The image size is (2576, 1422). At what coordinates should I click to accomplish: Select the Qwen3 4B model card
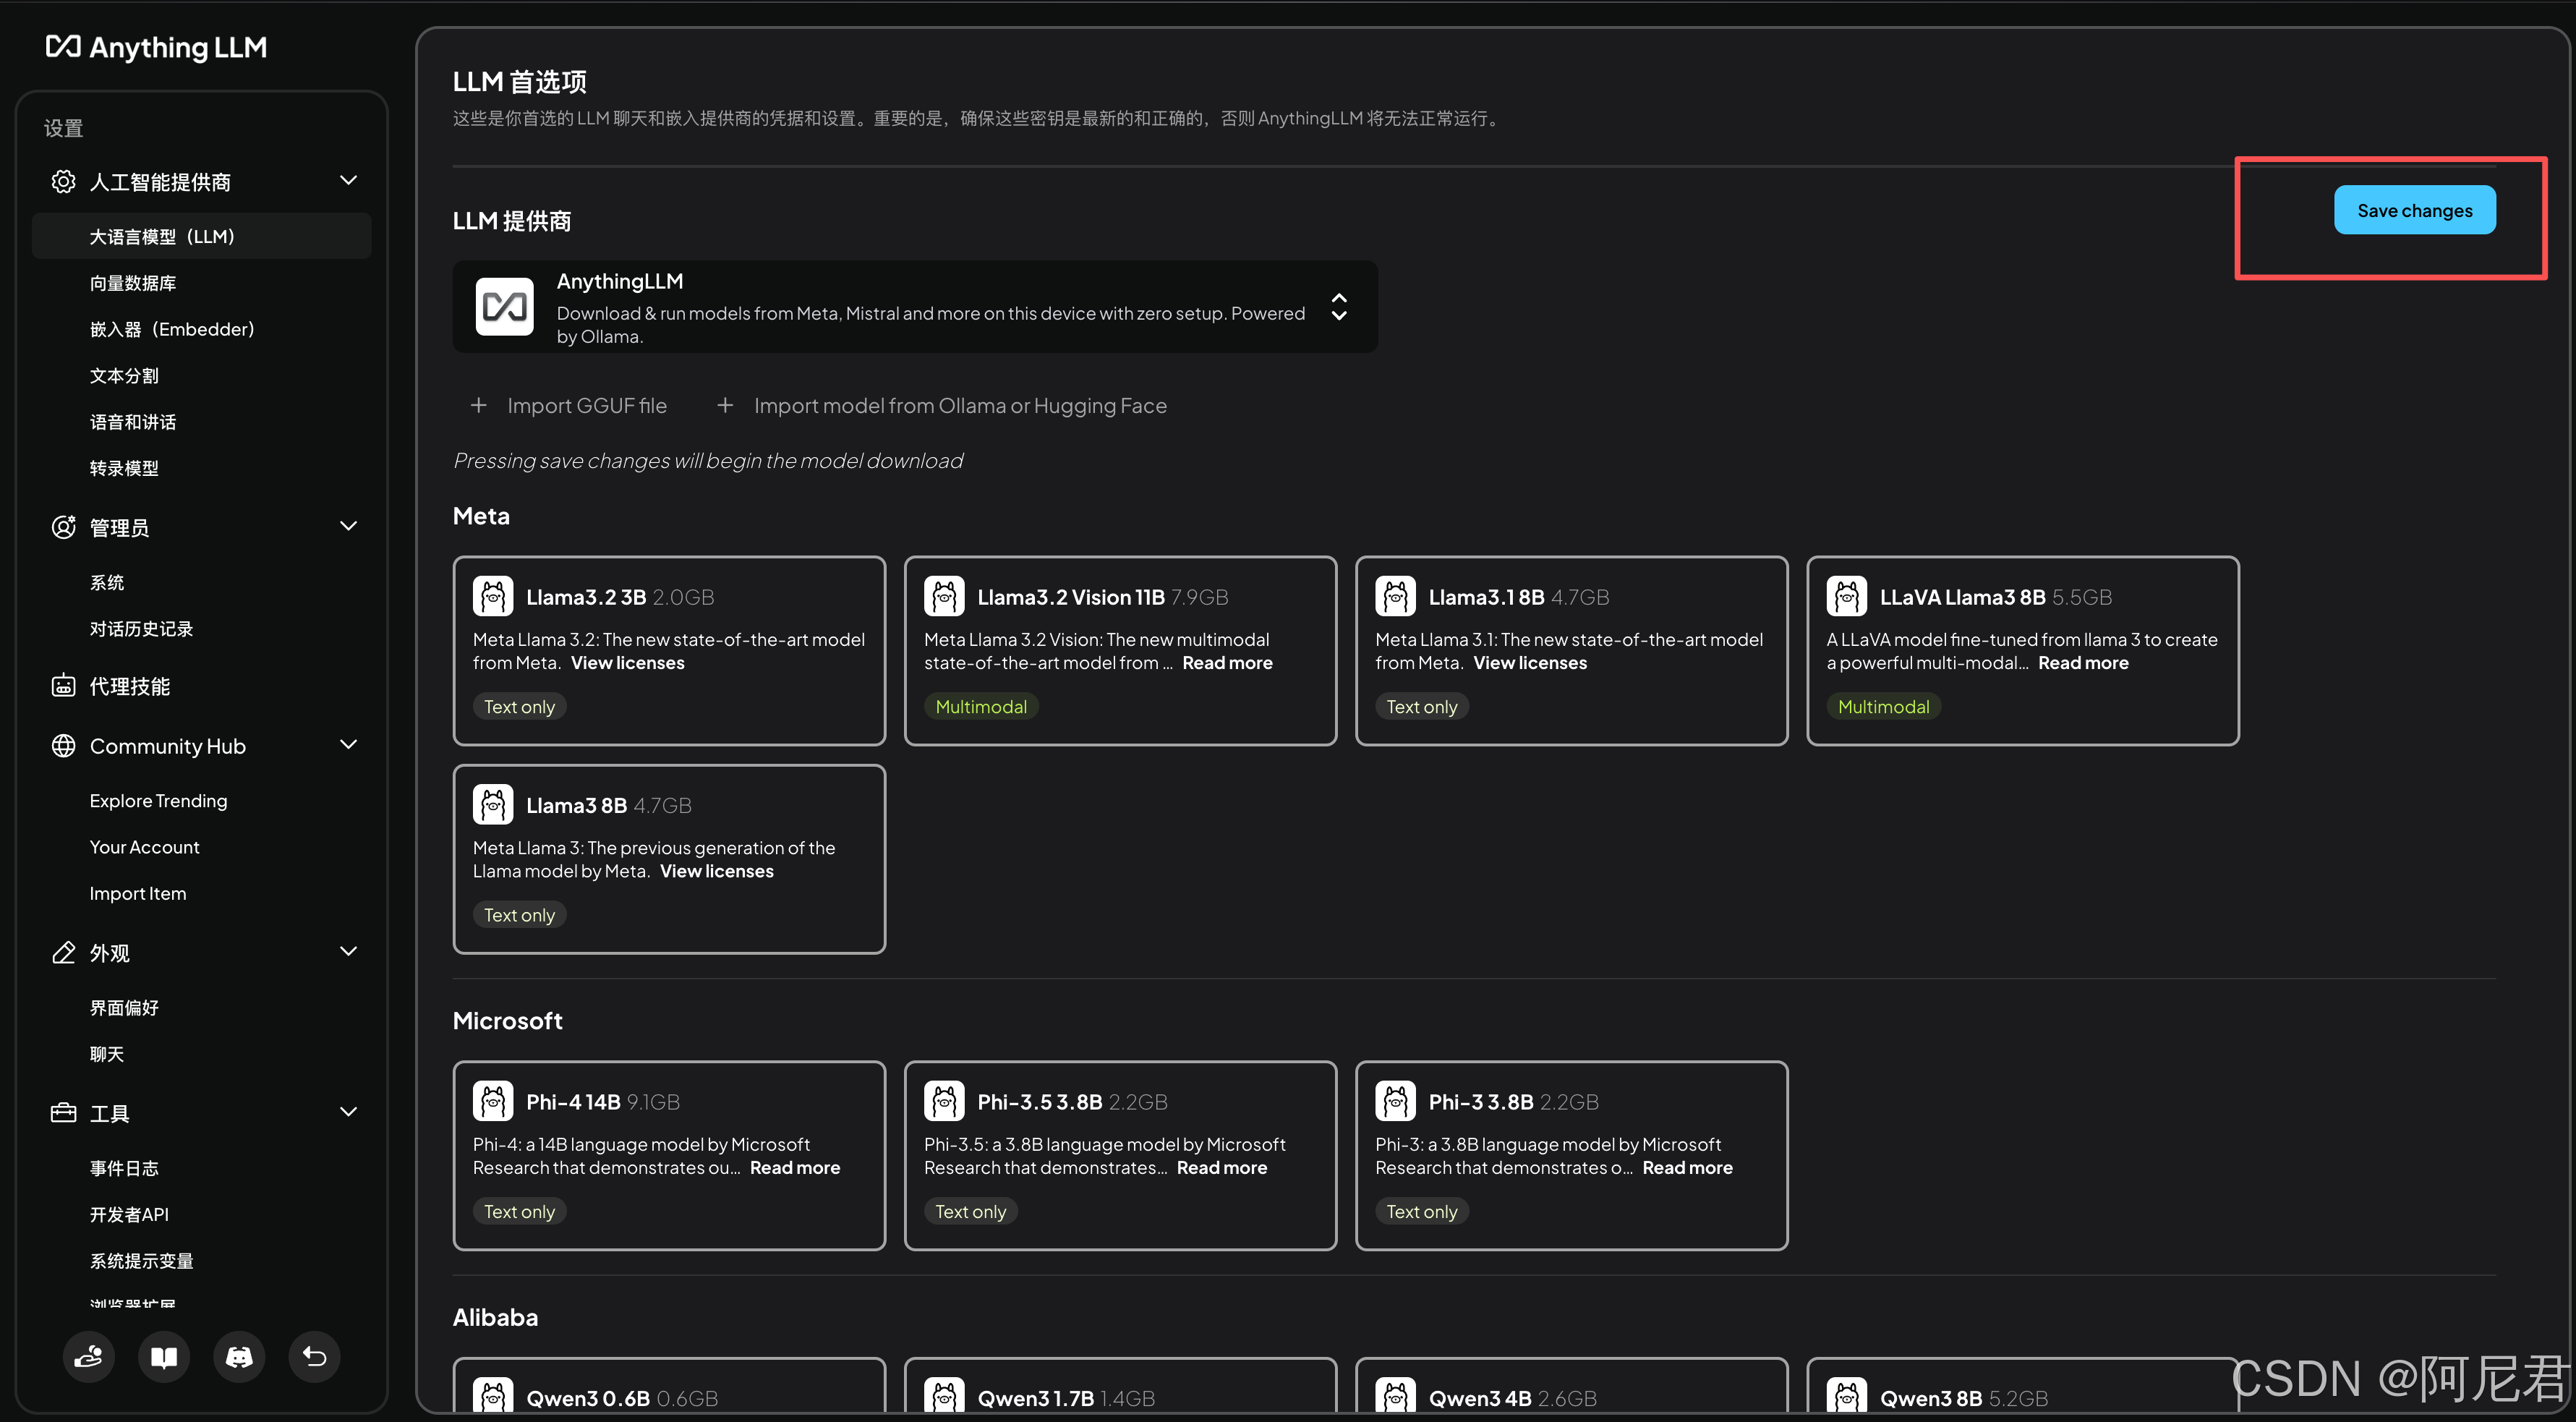[x=1571, y=1390]
